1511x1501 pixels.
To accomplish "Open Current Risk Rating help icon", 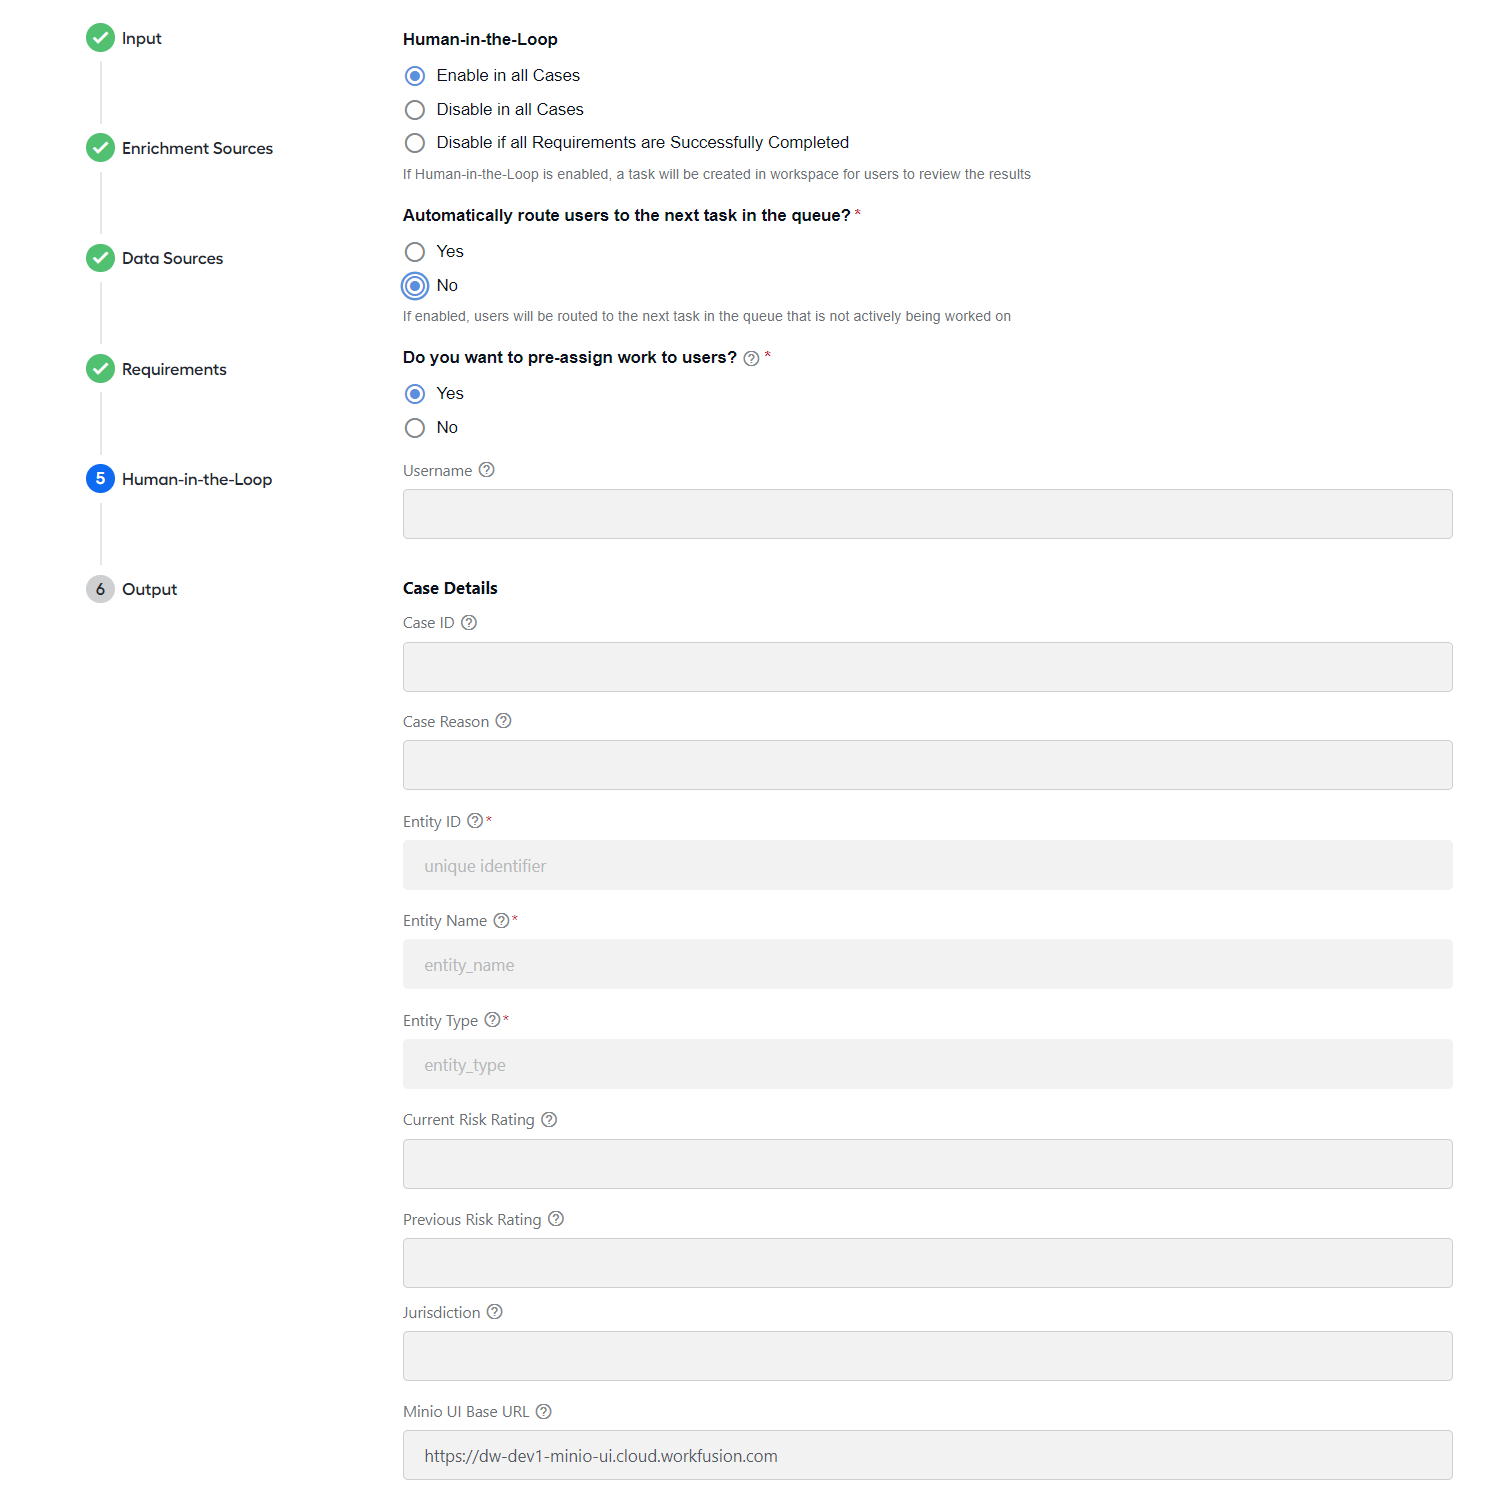I will tap(549, 1119).
